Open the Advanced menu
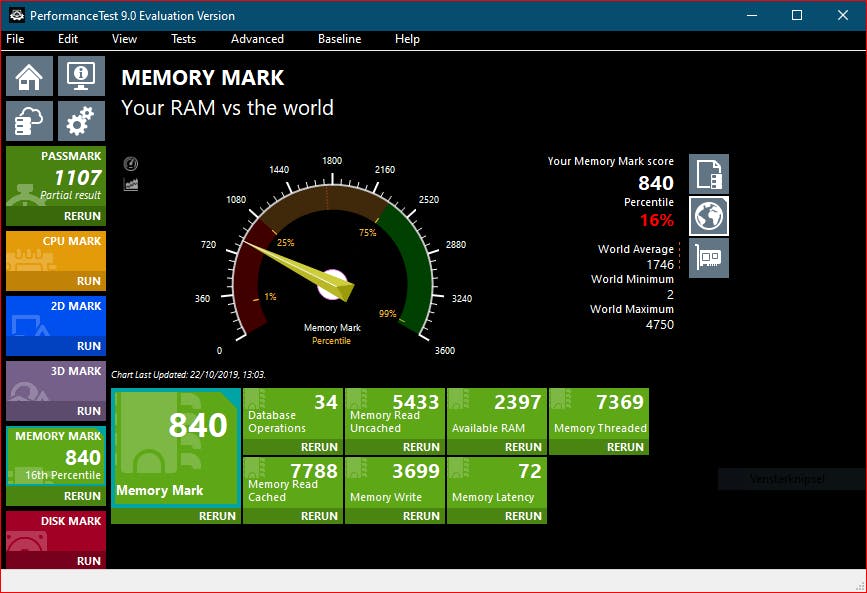Image resolution: width=867 pixels, height=593 pixels. [257, 39]
